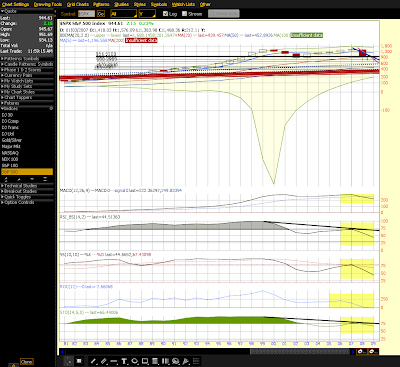
Task: Open the Other menu
Action: pos(205,4)
